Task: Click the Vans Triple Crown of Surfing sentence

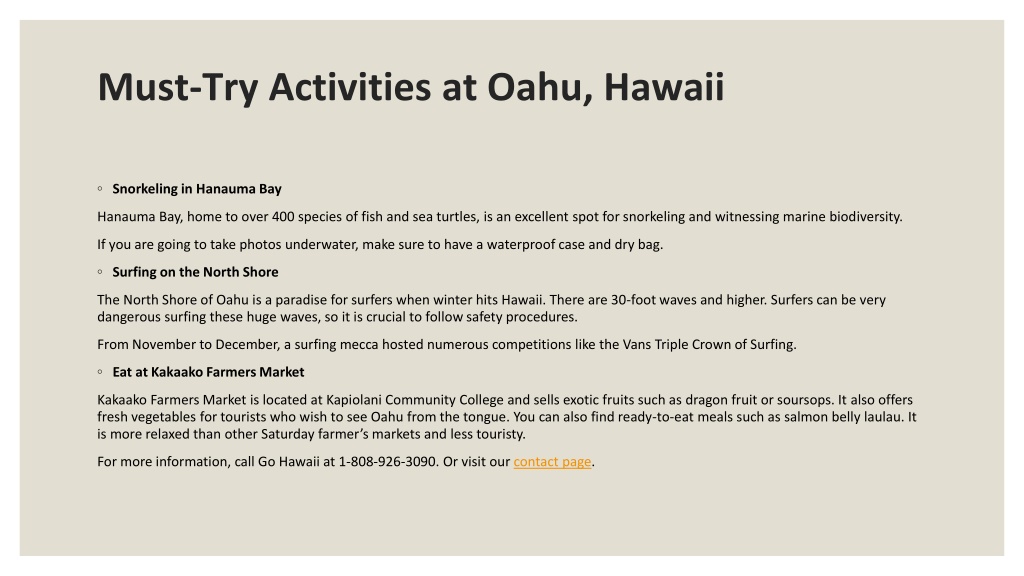Action: click(x=447, y=345)
